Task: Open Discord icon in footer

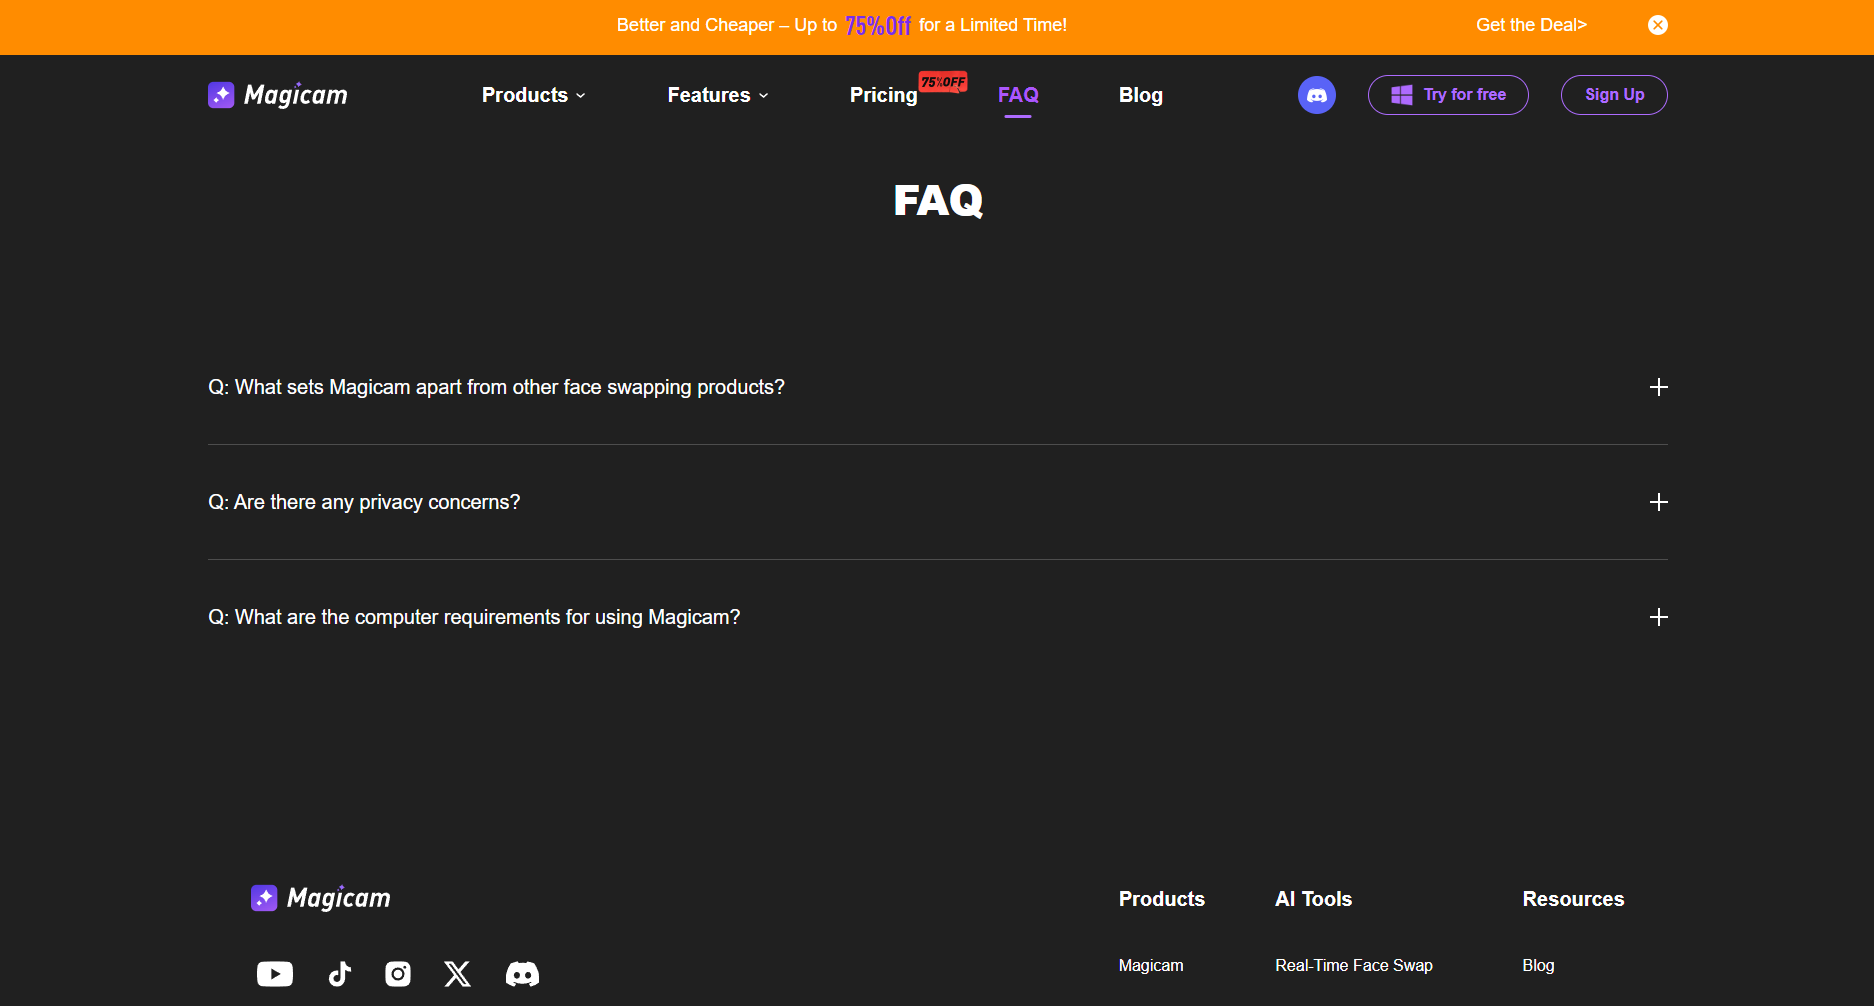Action: (x=522, y=974)
